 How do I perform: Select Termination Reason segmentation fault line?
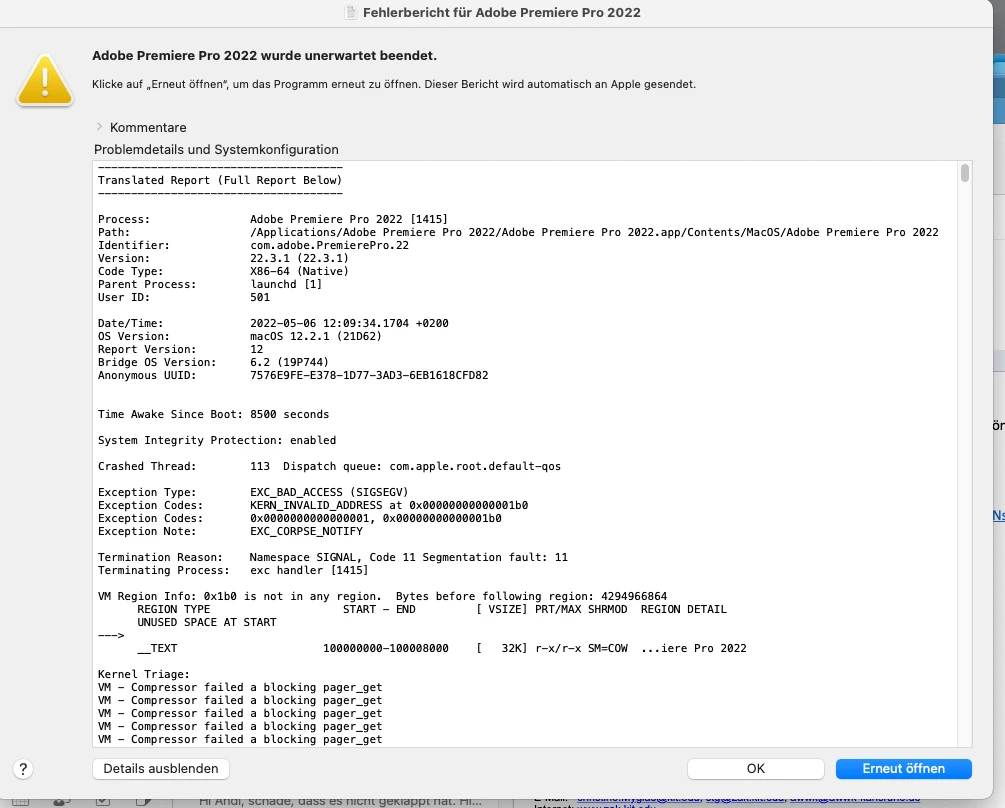point(333,557)
